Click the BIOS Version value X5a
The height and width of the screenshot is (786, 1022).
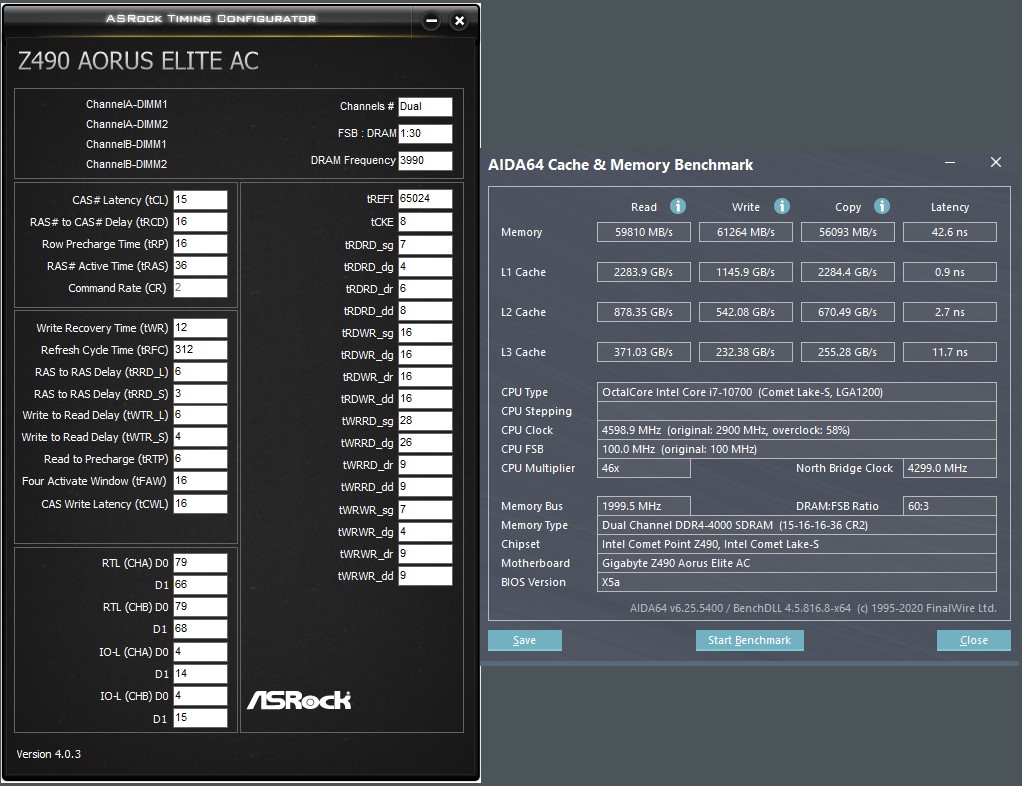(796, 582)
